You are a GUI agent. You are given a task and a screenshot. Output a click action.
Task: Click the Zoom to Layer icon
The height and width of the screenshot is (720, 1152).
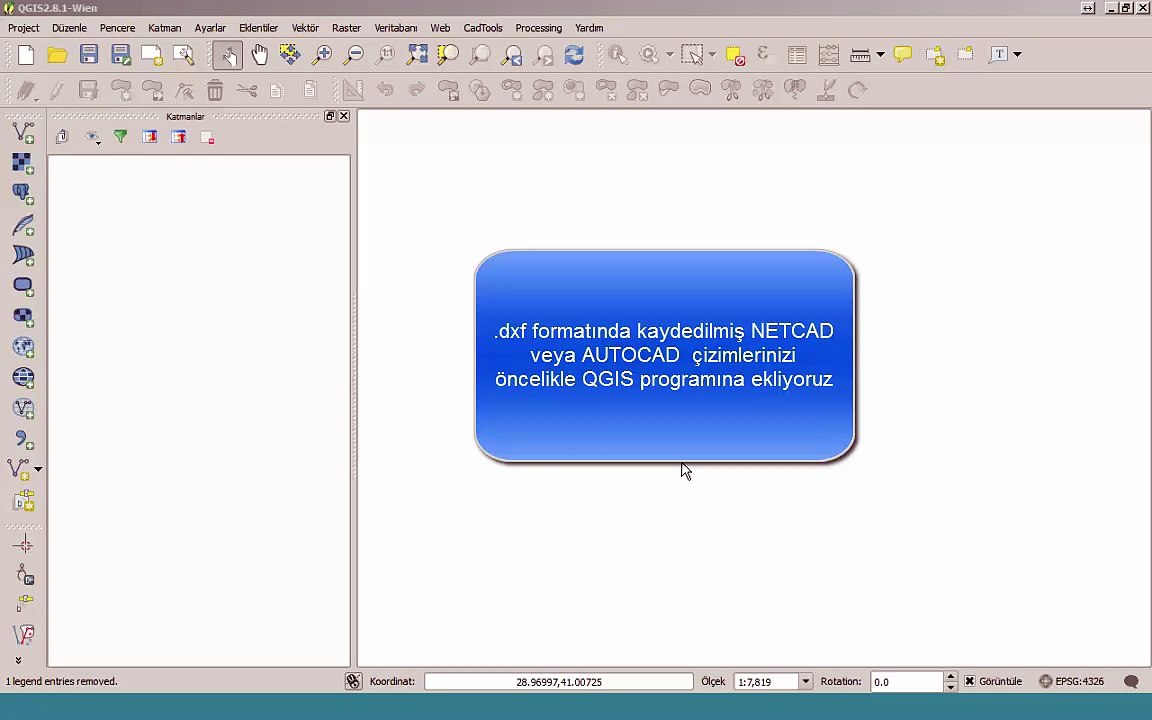coord(480,55)
